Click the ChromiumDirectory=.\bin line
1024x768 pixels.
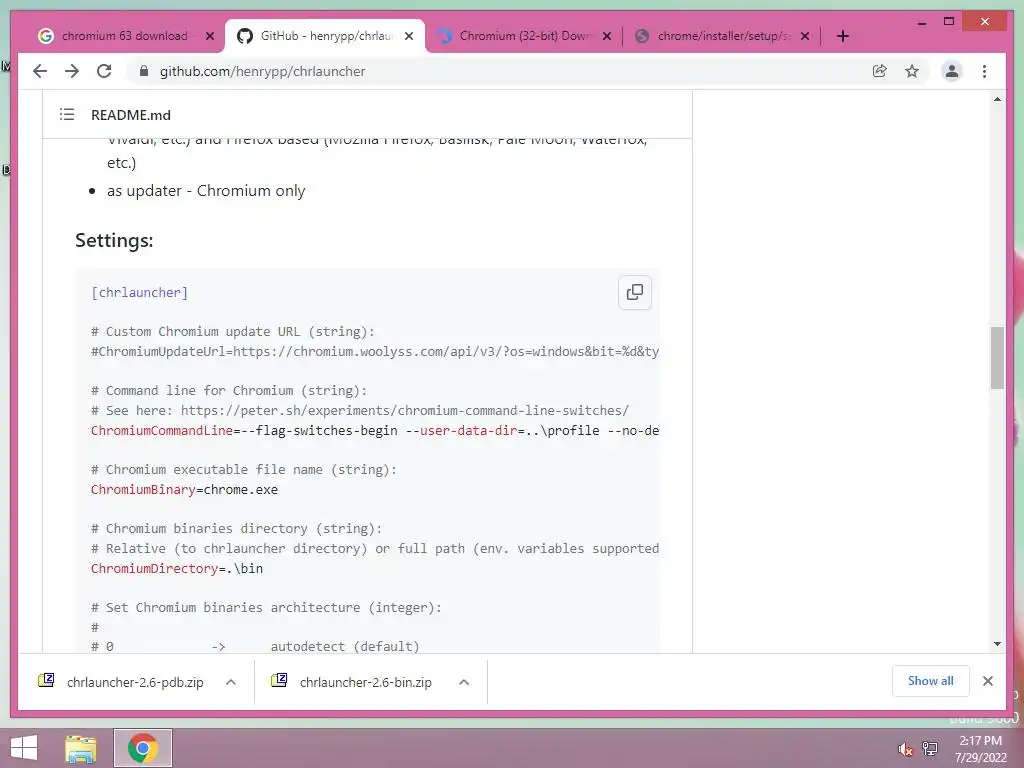pyautogui.click(x=177, y=569)
